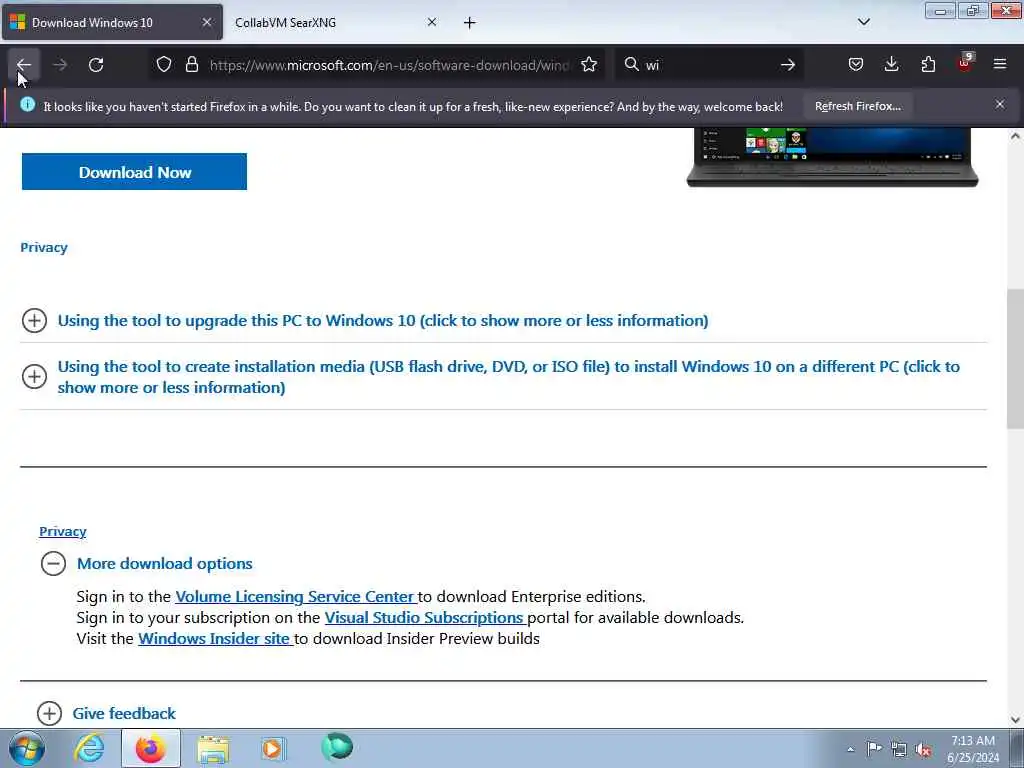The image size is (1024, 768).
Task: Click the scrollbar down arrow
Action: coord(1015,720)
